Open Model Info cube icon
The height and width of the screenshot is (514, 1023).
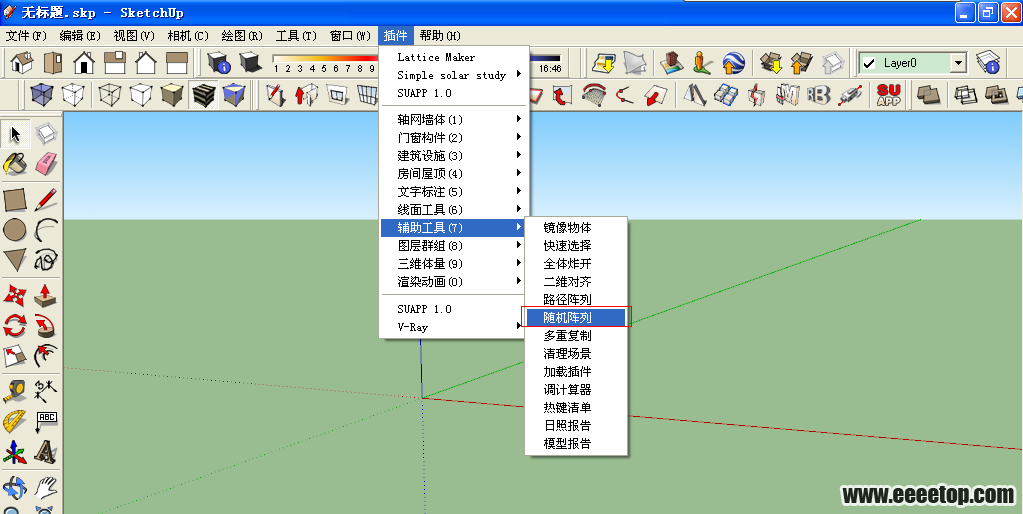pos(219,63)
